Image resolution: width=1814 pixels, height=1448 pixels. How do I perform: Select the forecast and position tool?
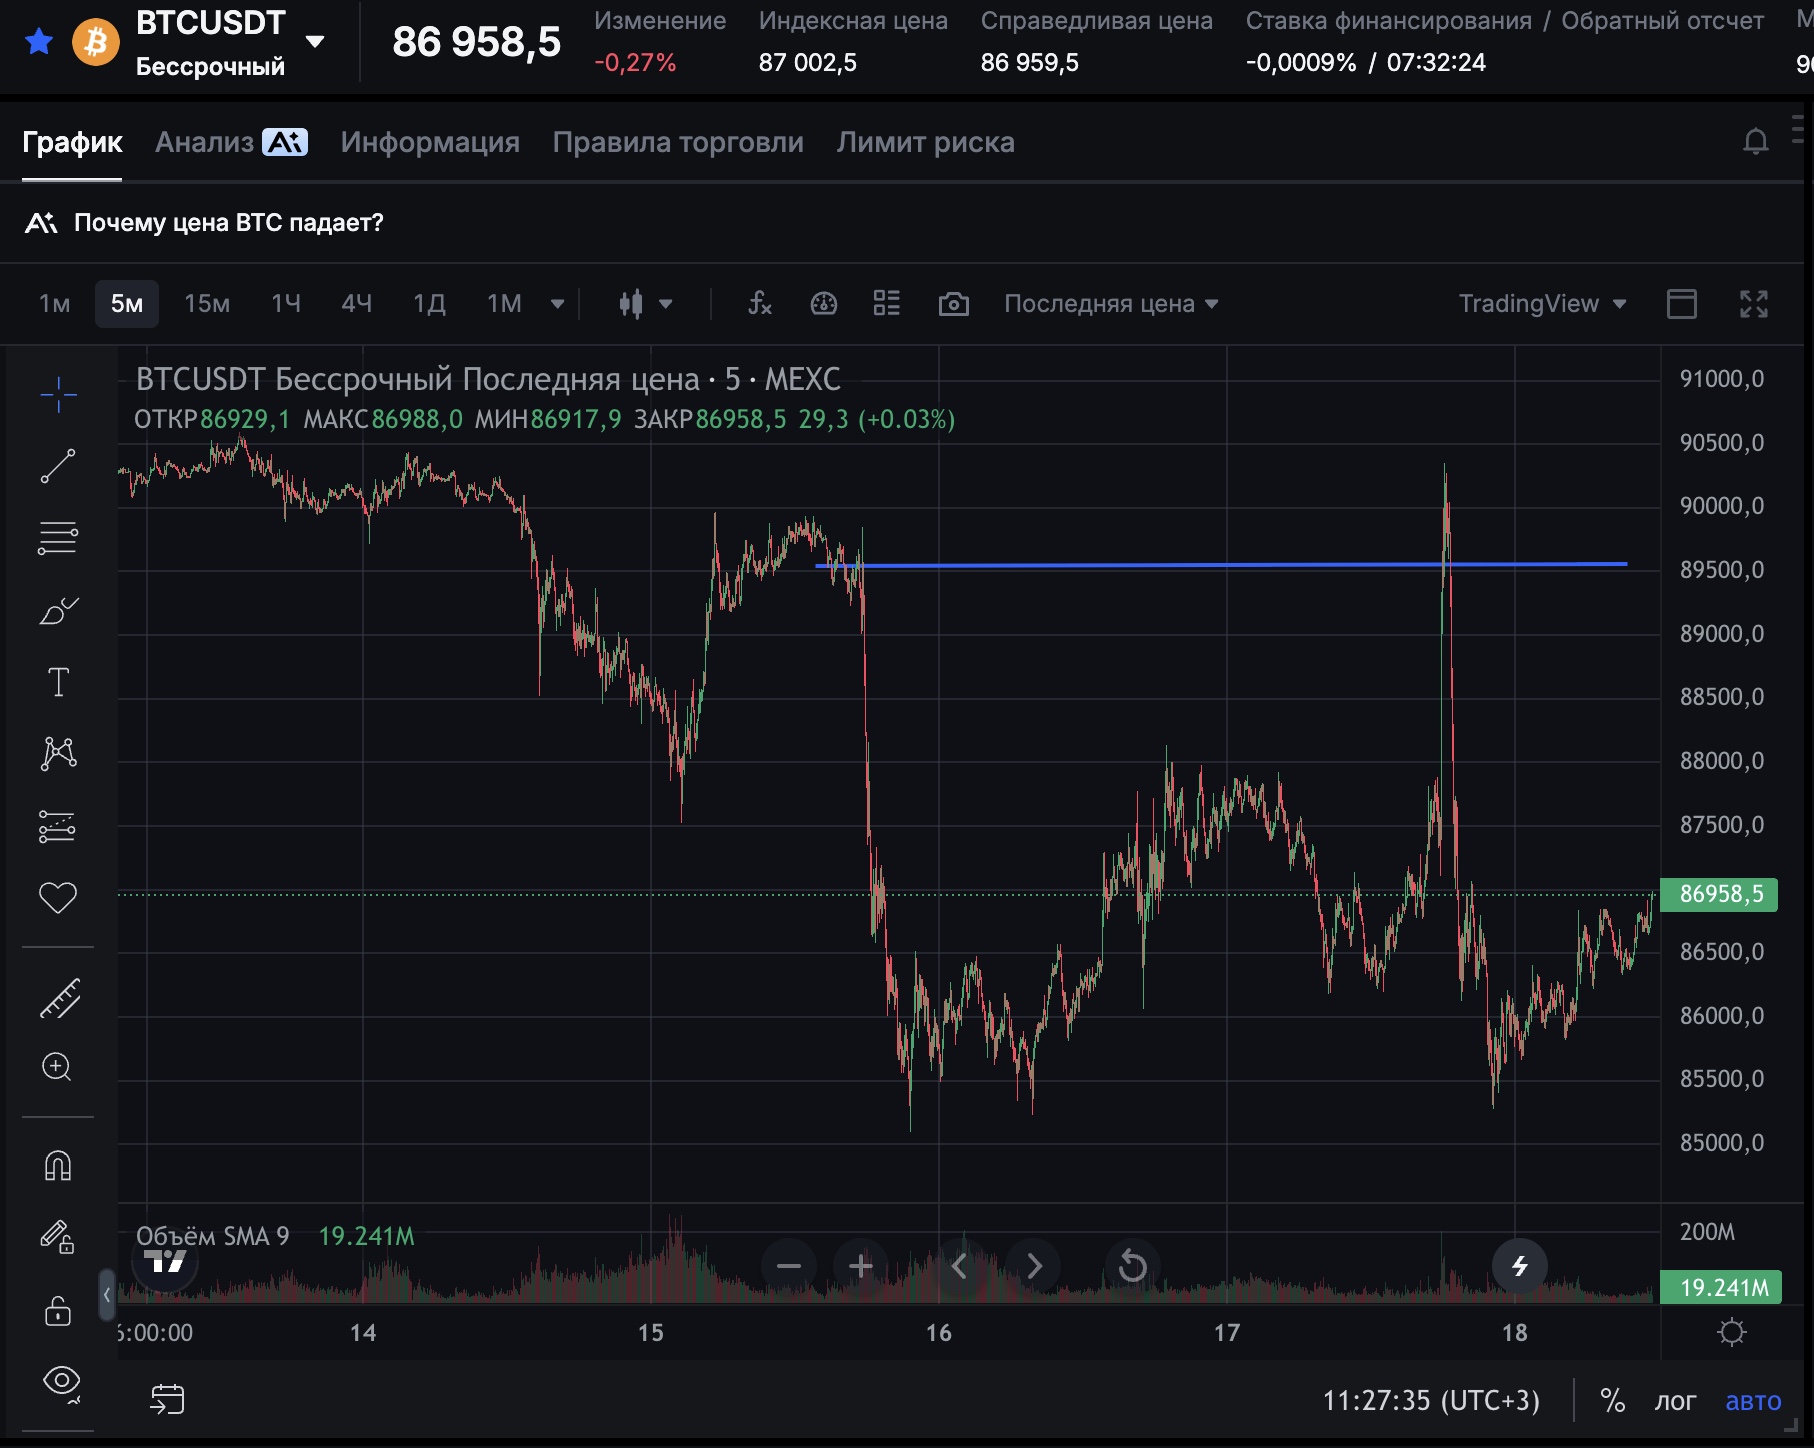tap(58, 826)
